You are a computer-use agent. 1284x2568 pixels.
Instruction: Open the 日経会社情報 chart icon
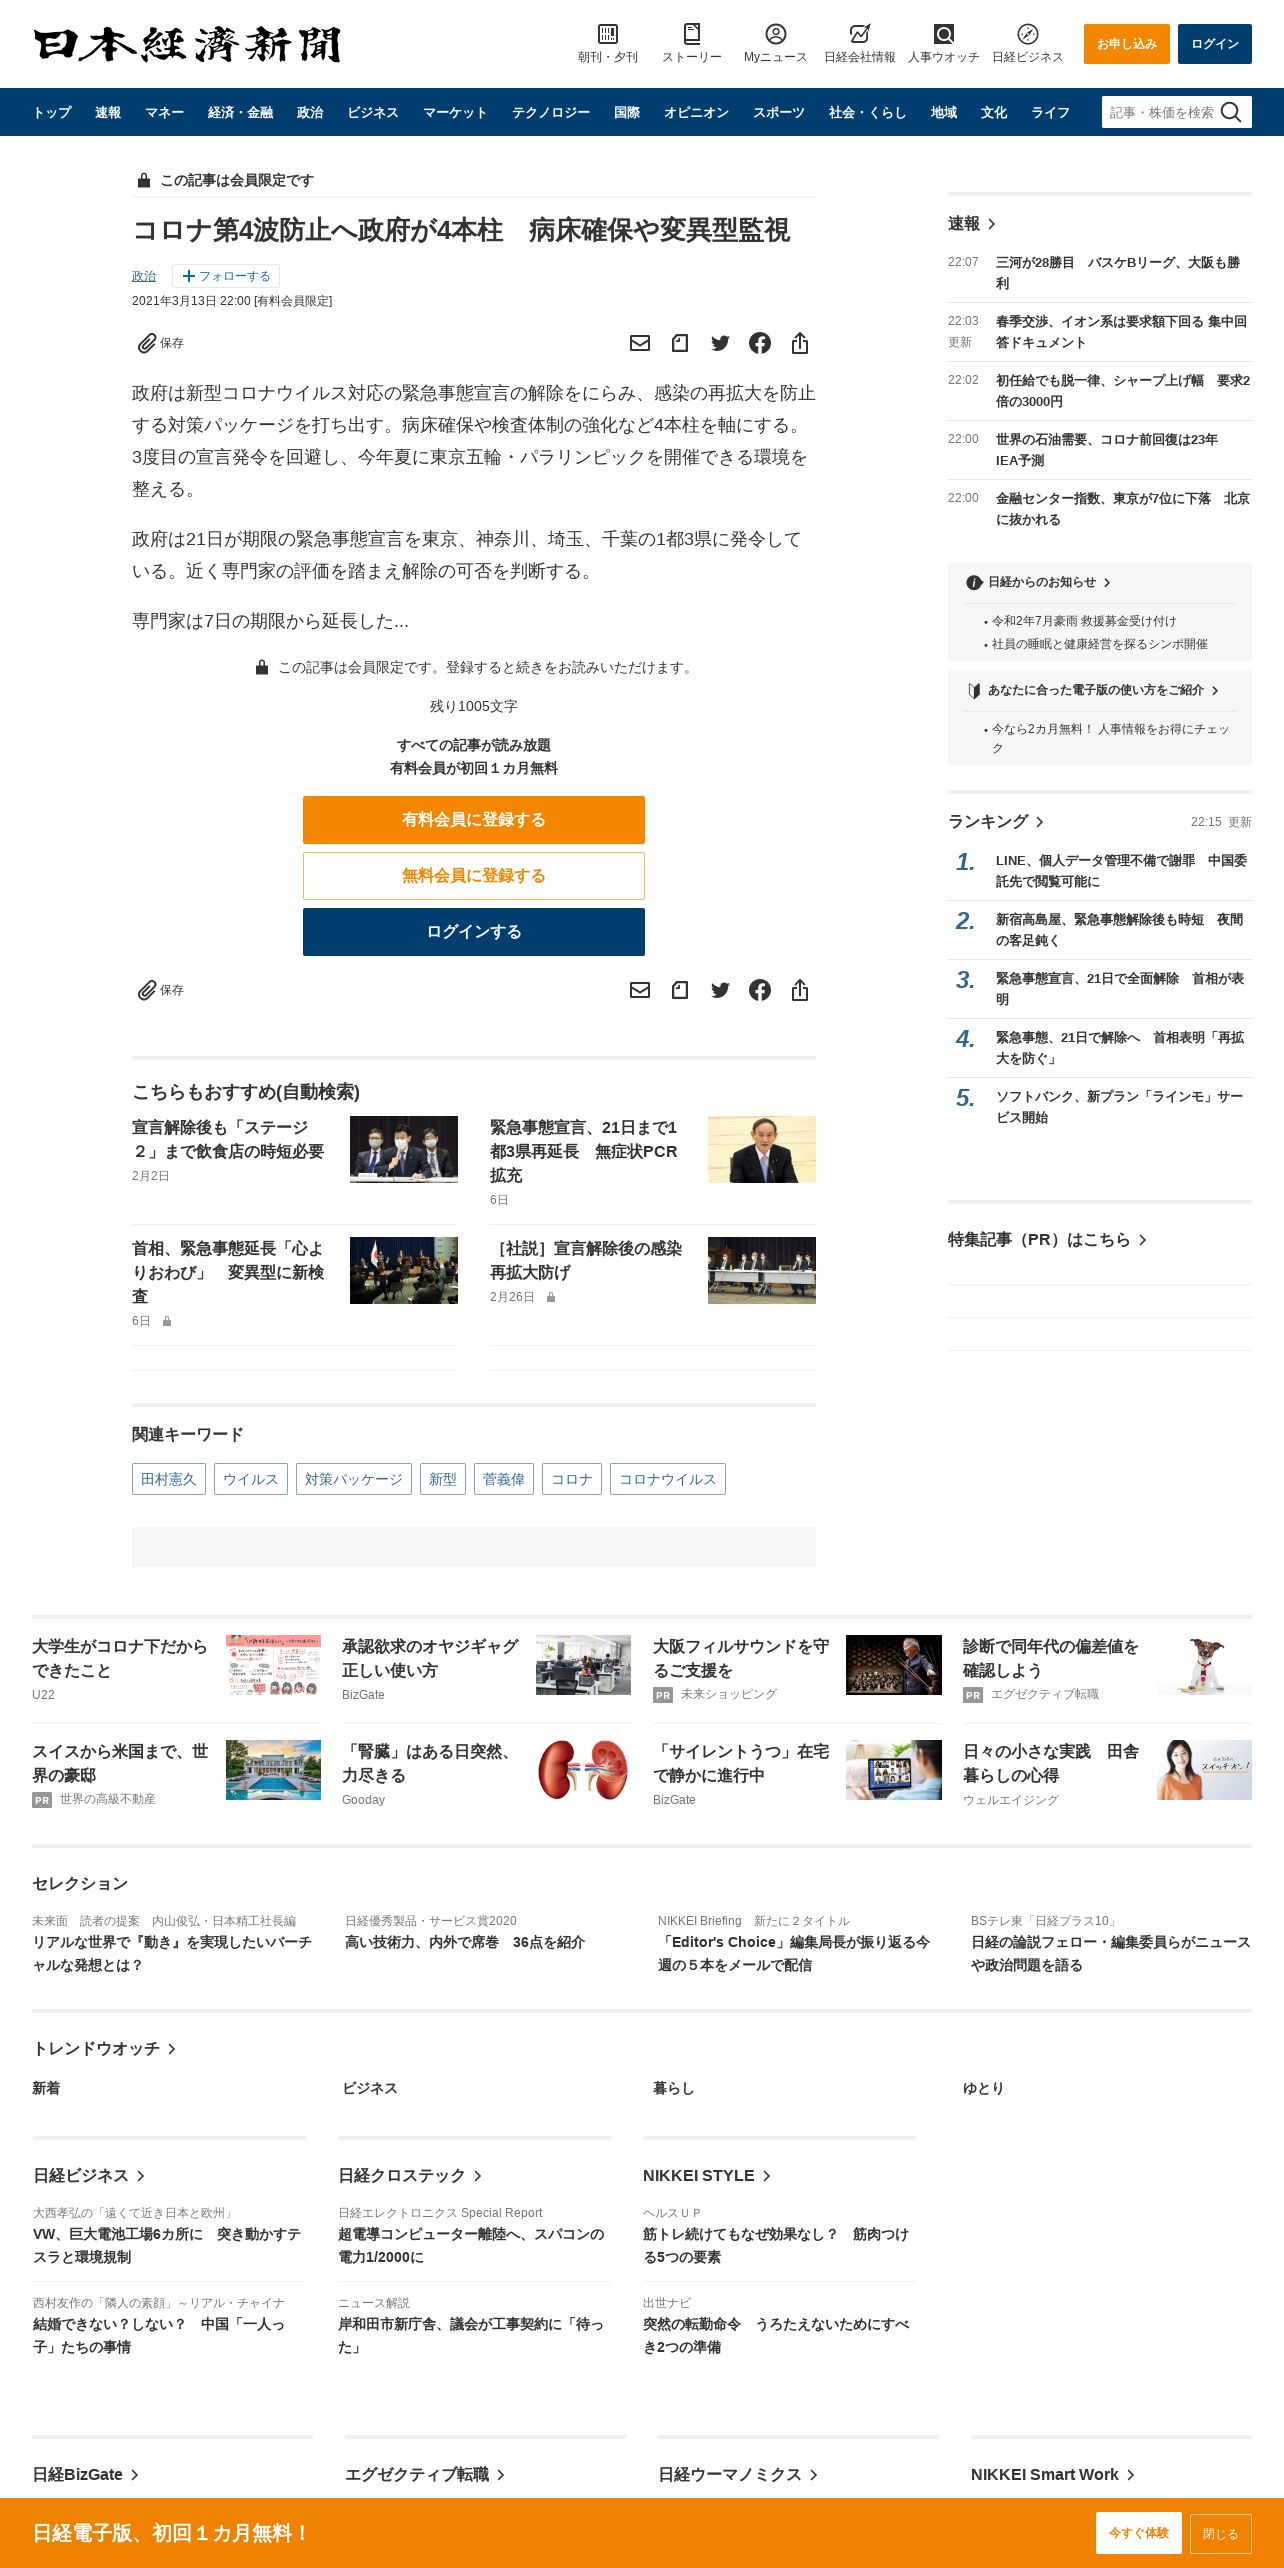point(859,34)
